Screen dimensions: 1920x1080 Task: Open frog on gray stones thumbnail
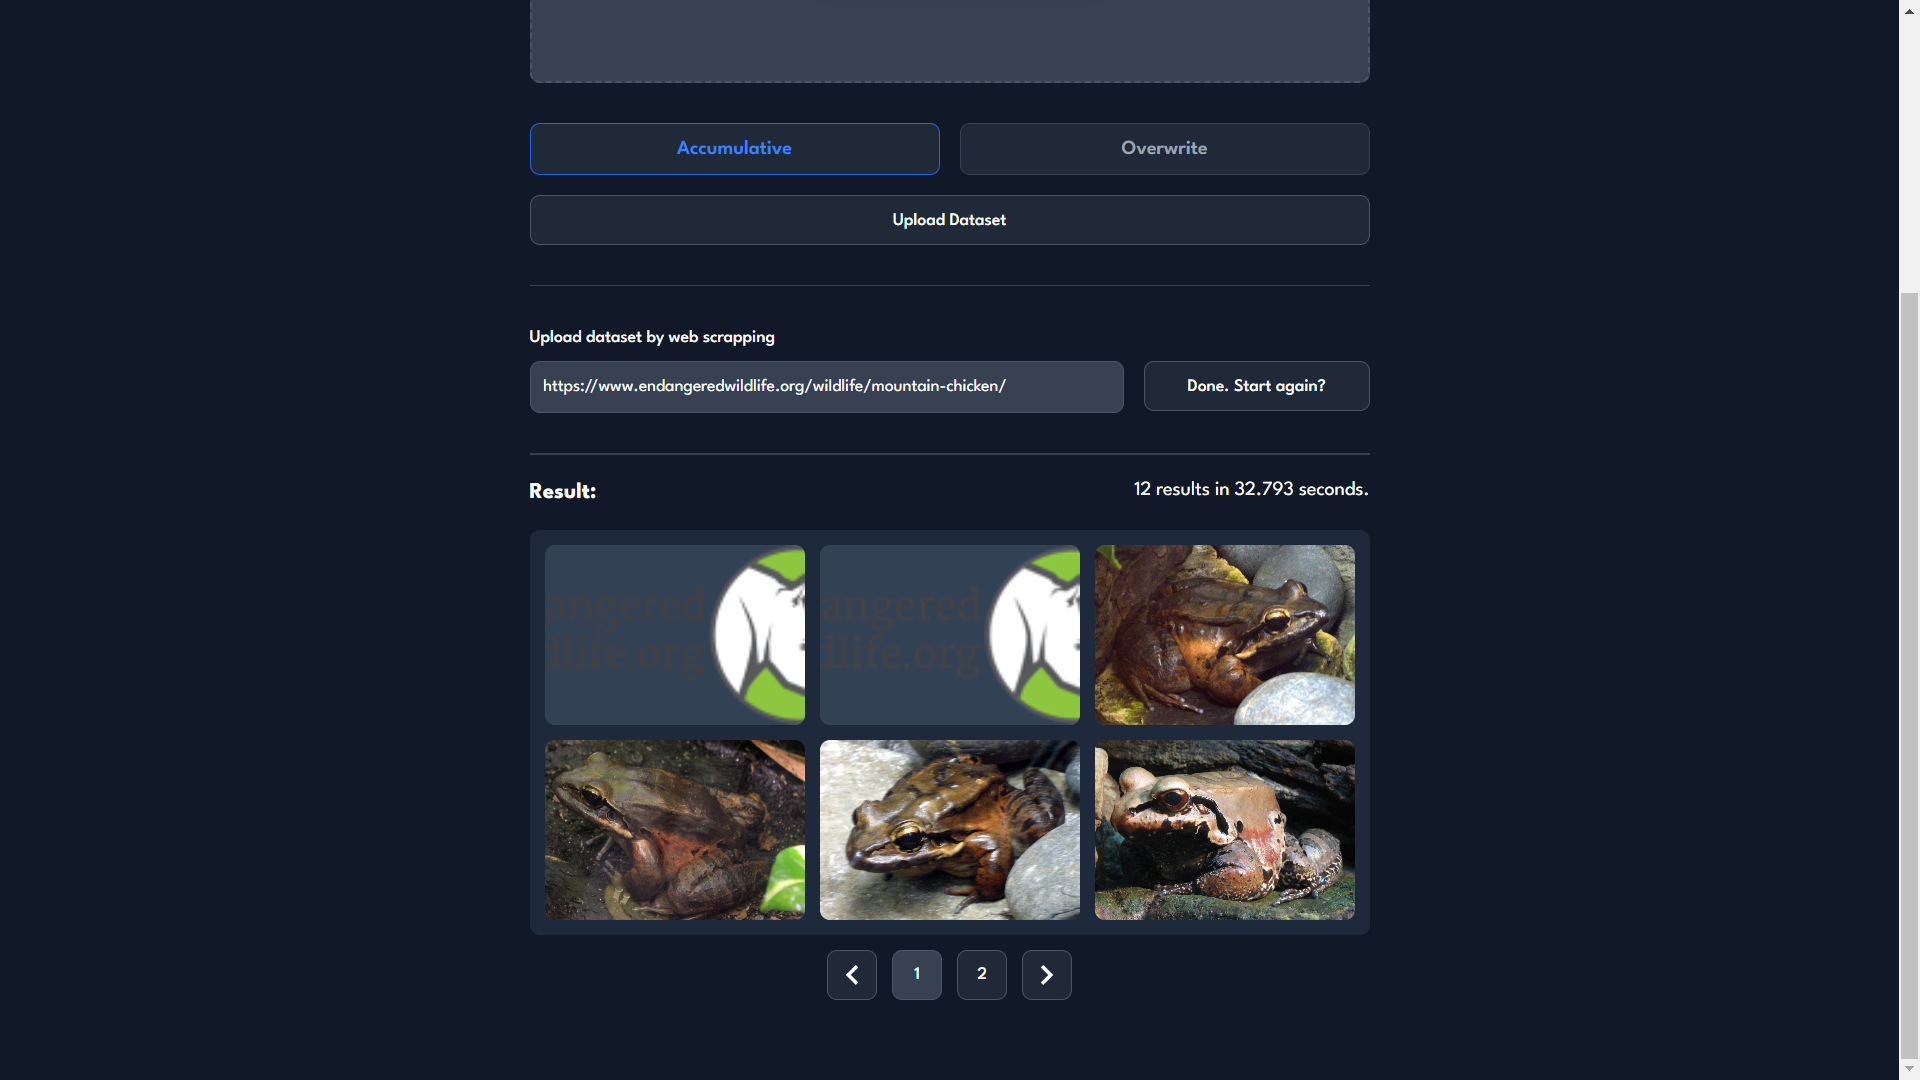(x=950, y=830)
